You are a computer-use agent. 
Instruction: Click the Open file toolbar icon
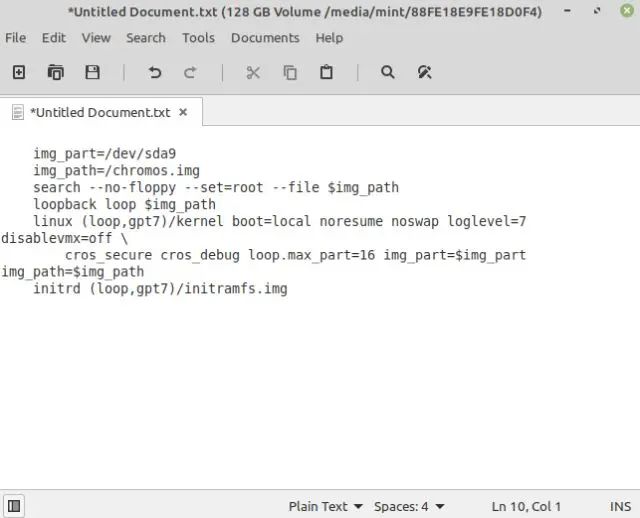coord(56,72)
